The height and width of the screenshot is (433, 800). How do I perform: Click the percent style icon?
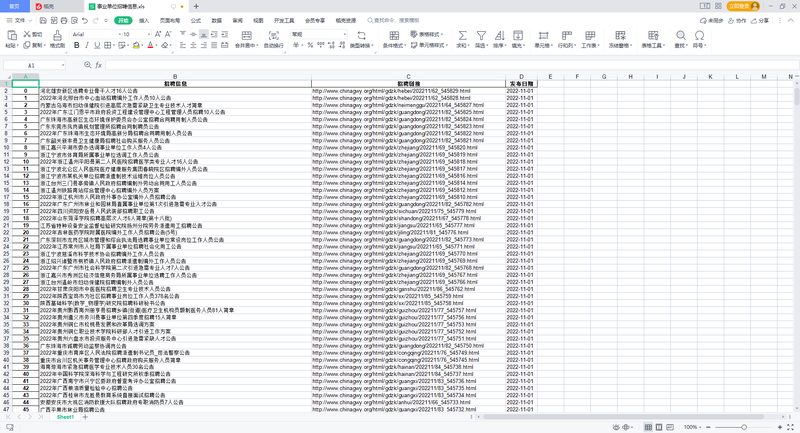(x=310, y=45)
